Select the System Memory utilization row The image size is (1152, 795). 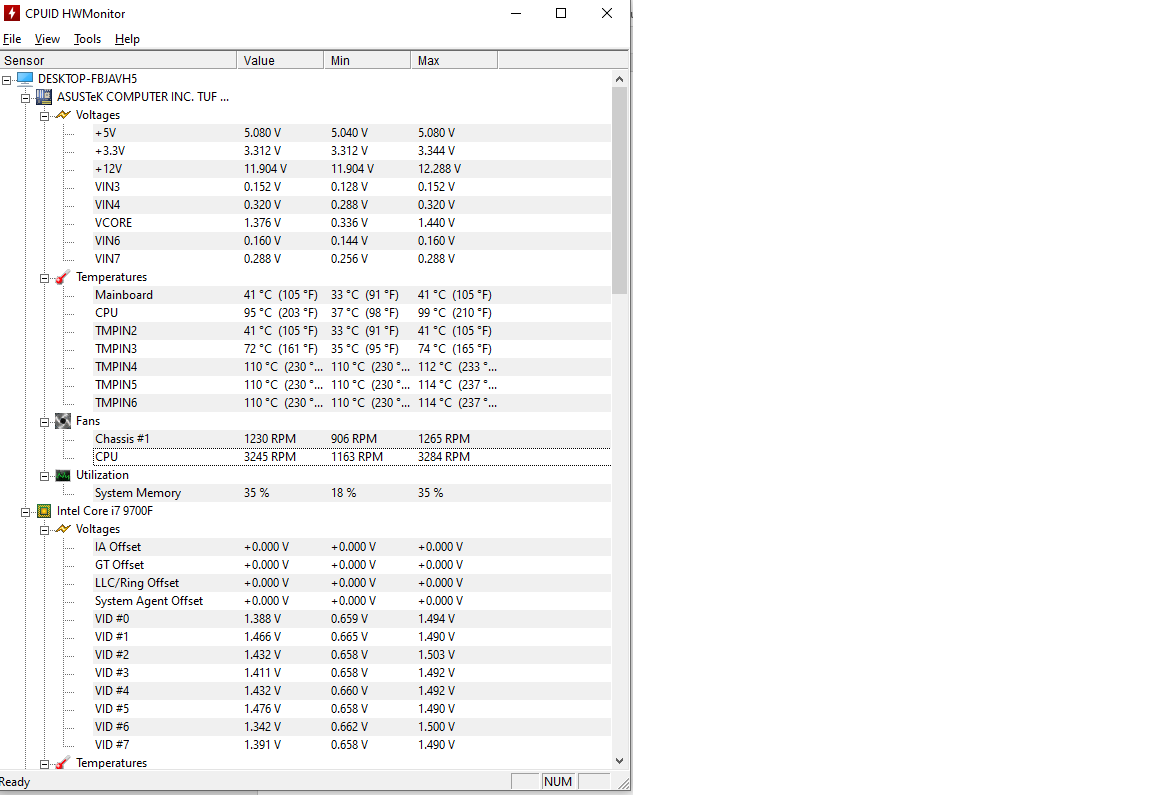351,493
